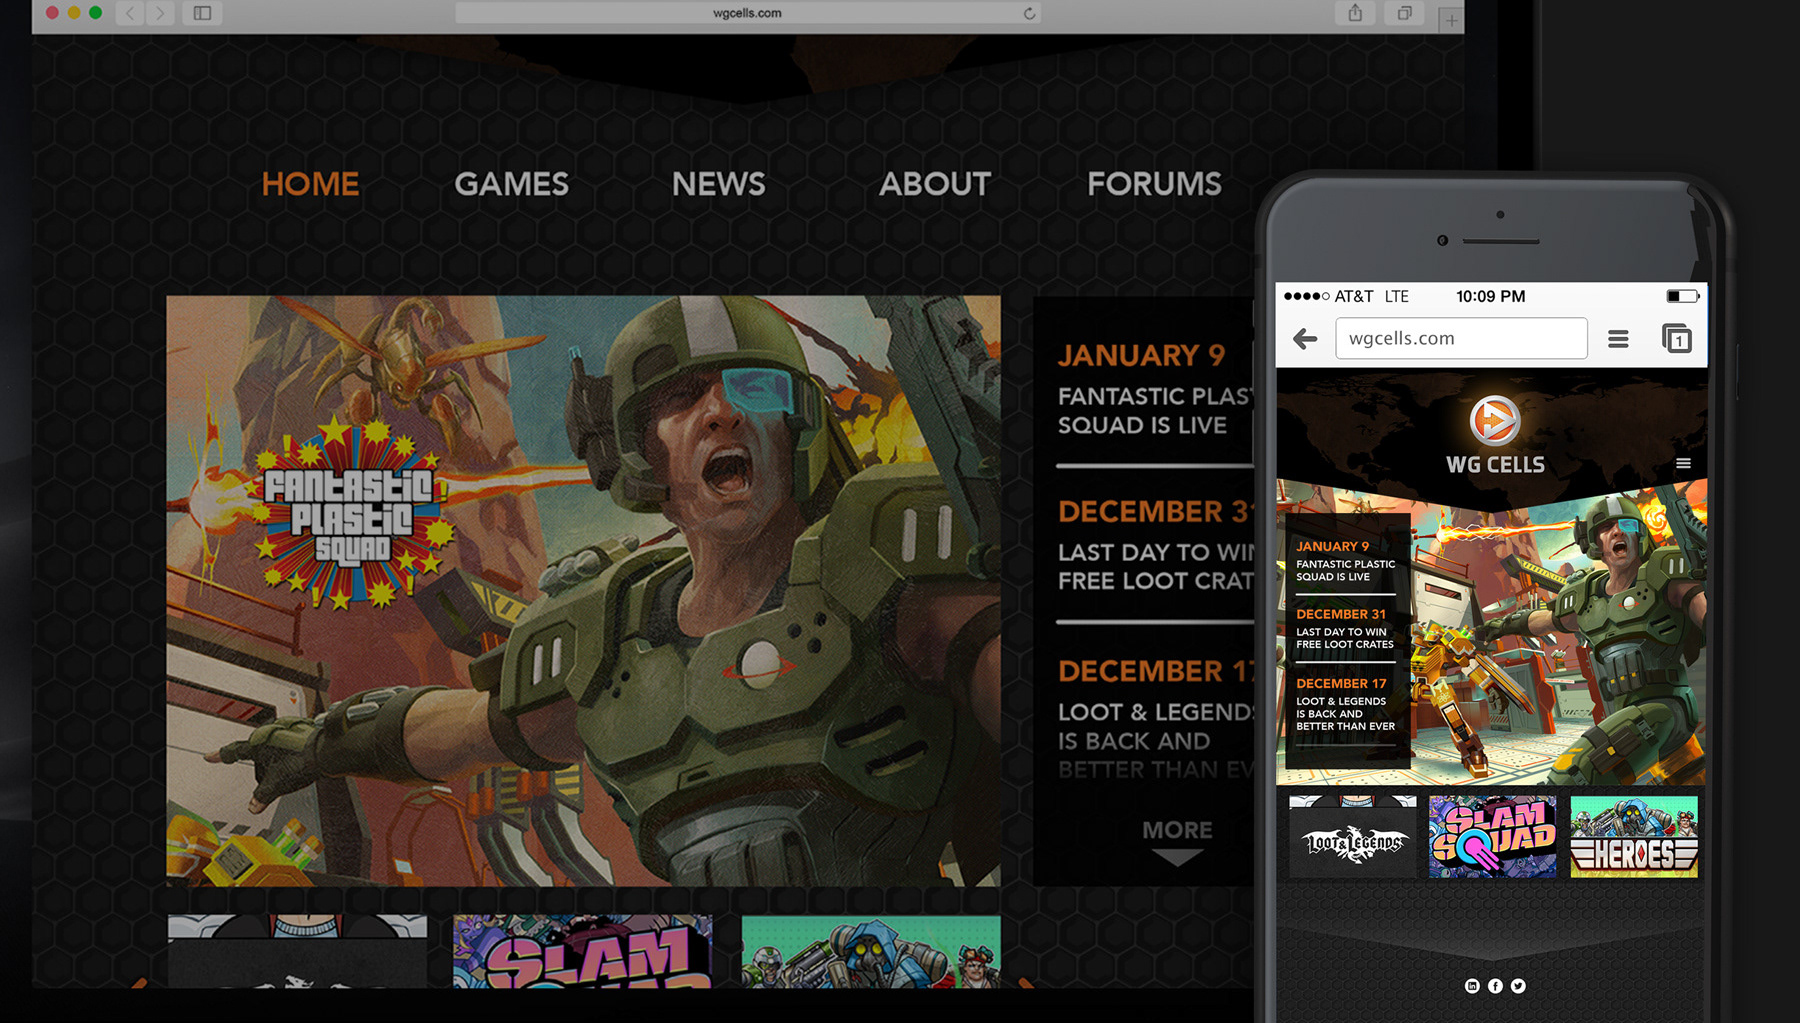1800x1023 pixels.
Task: Open the Heroes game thumbnail on desktop
Action: (871, 951)
